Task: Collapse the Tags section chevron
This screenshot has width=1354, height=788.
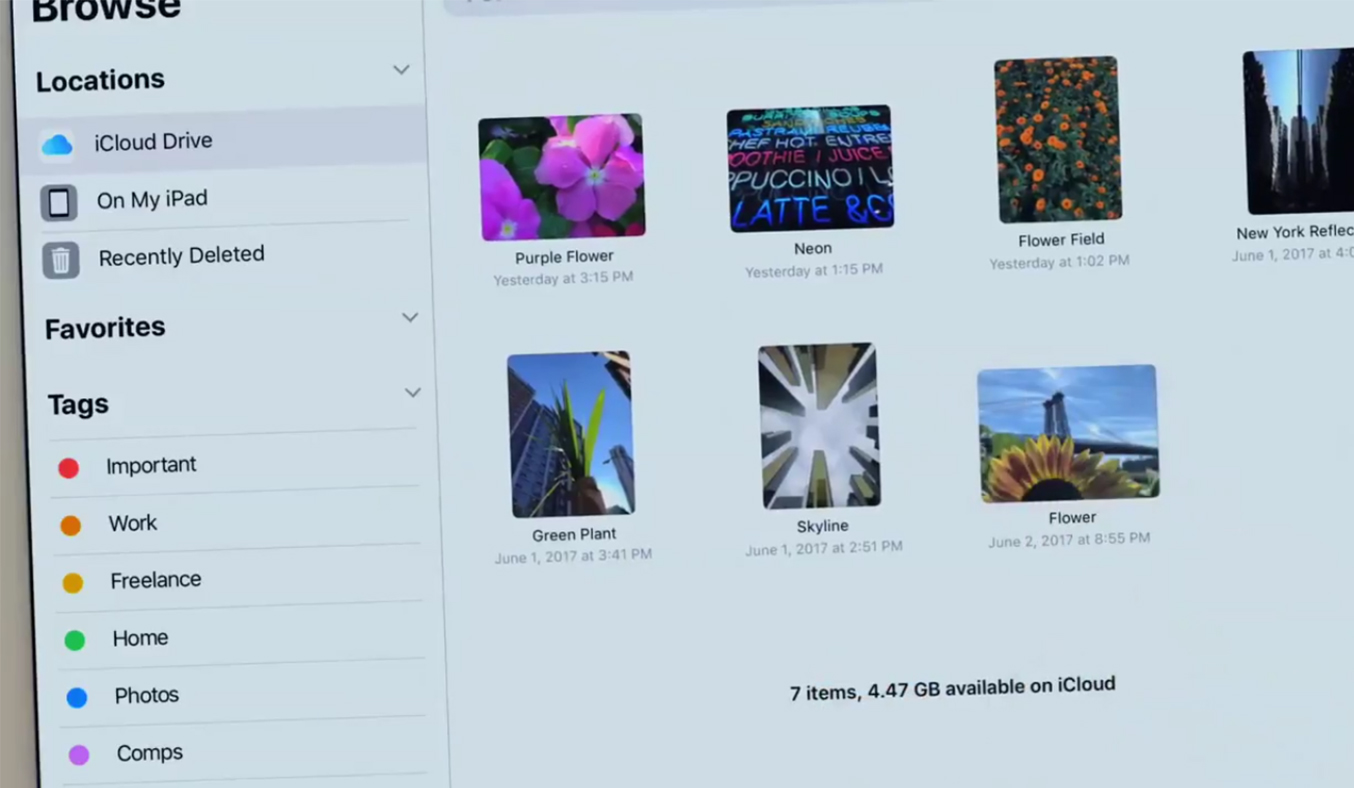Action: point(412,393)
